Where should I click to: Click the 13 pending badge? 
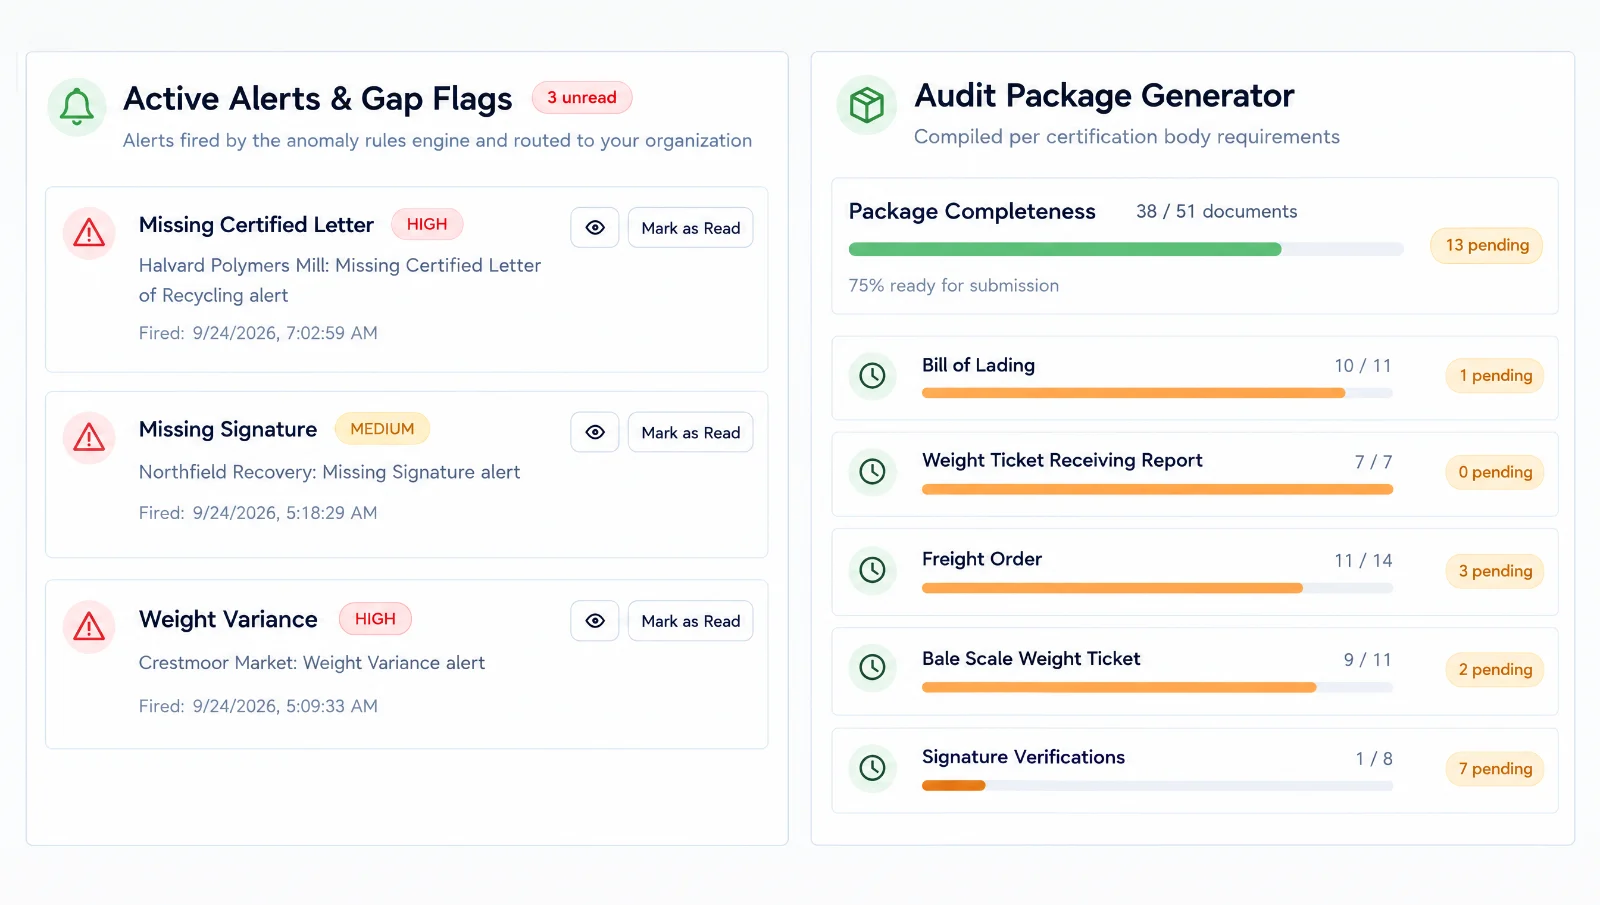(x=1487, y=245)
